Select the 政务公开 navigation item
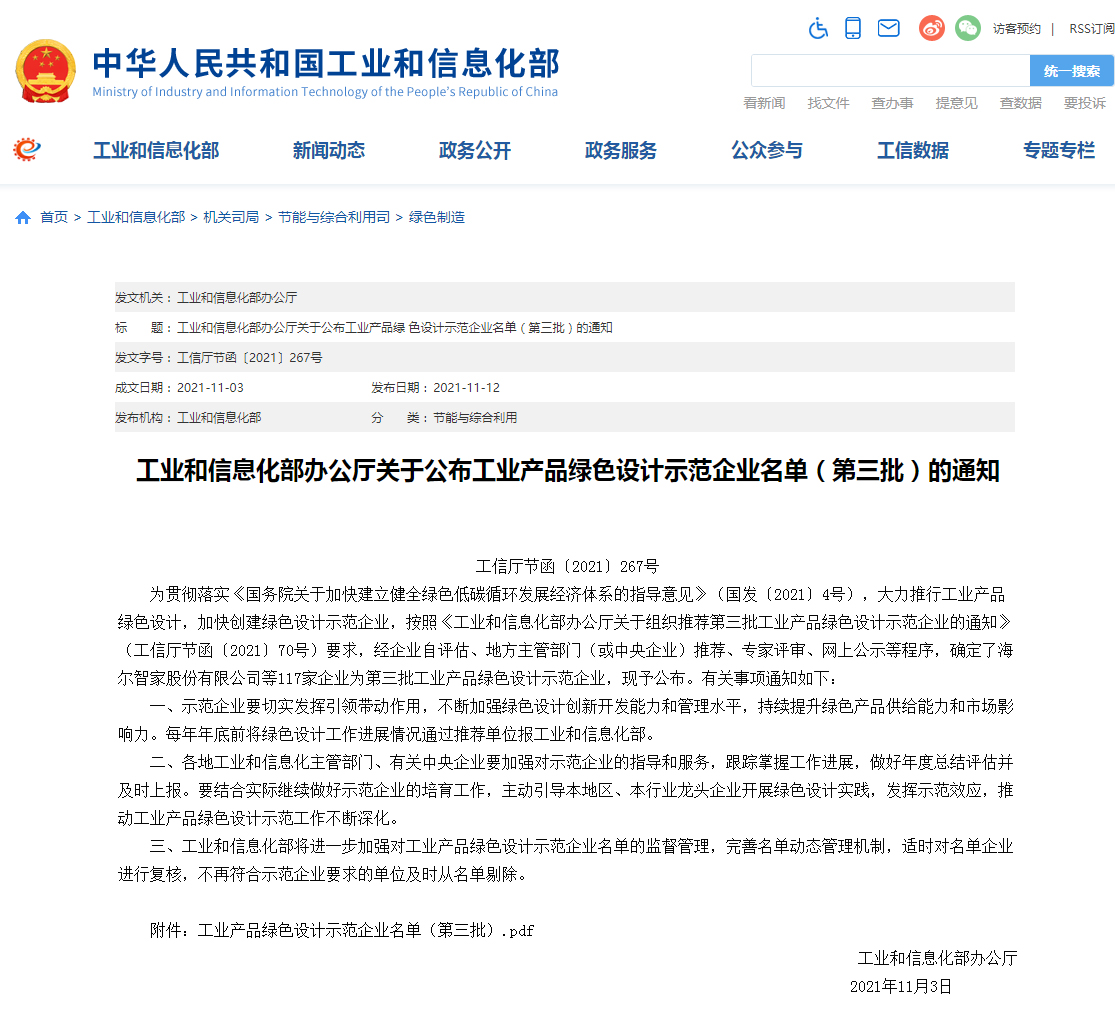This screenshot has width=1115, height=1021. pos(474,151)
